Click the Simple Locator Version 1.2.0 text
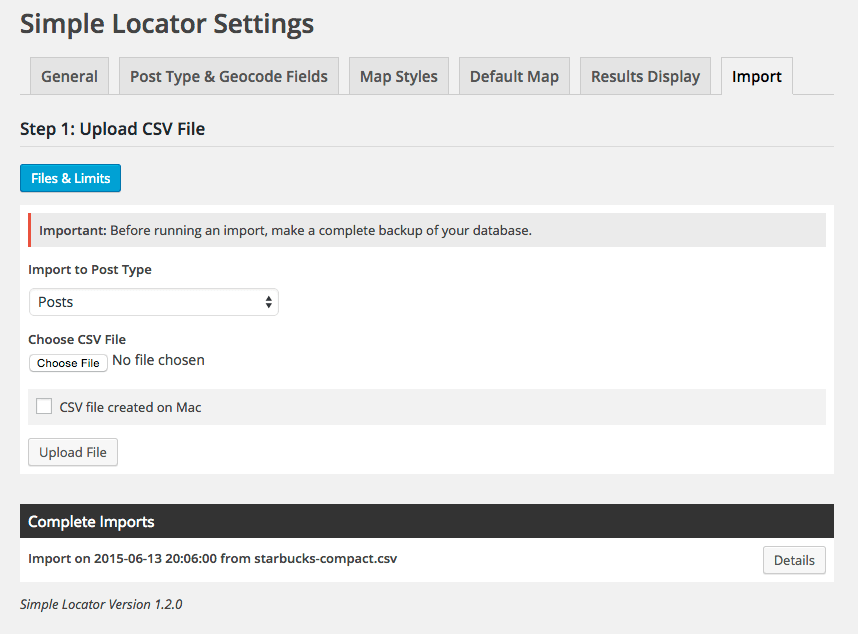The image size is (858, 634). click(x=101, y=604)
